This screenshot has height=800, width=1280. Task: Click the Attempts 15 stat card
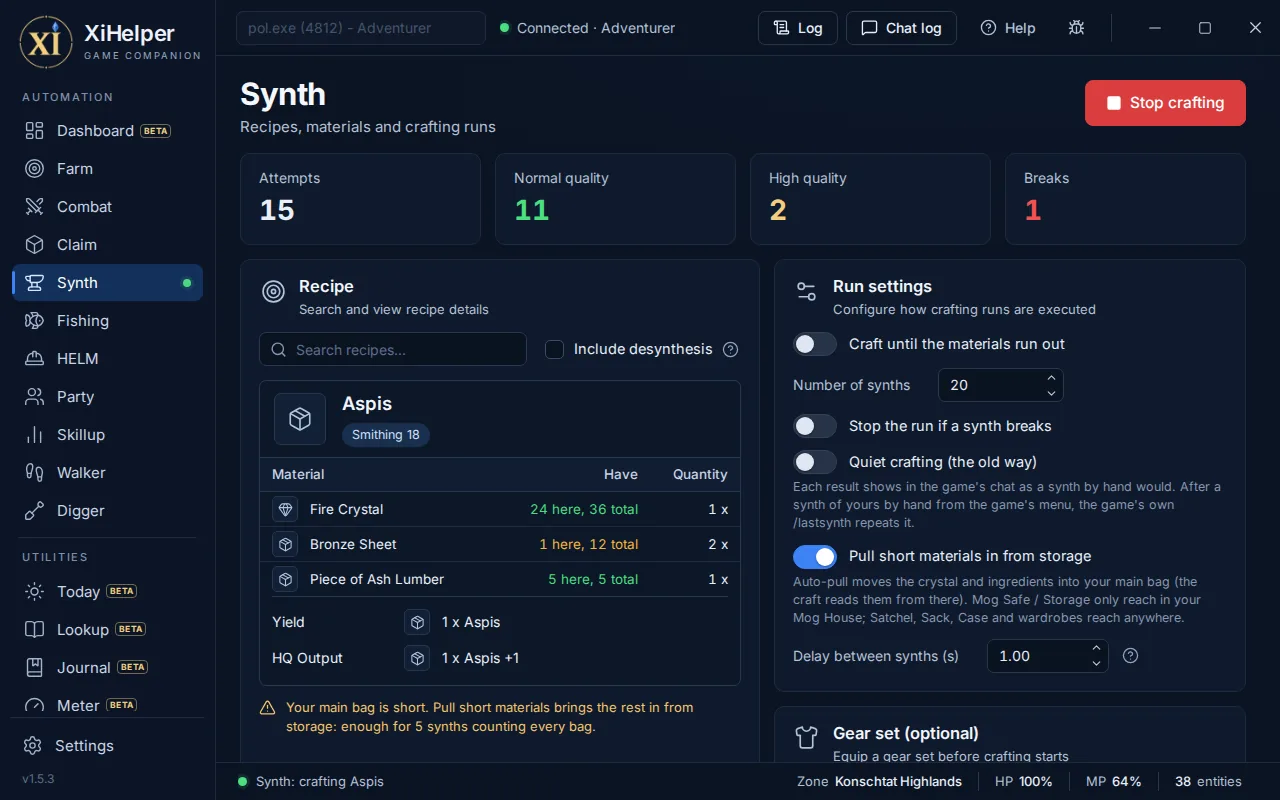tap(360, 199)
